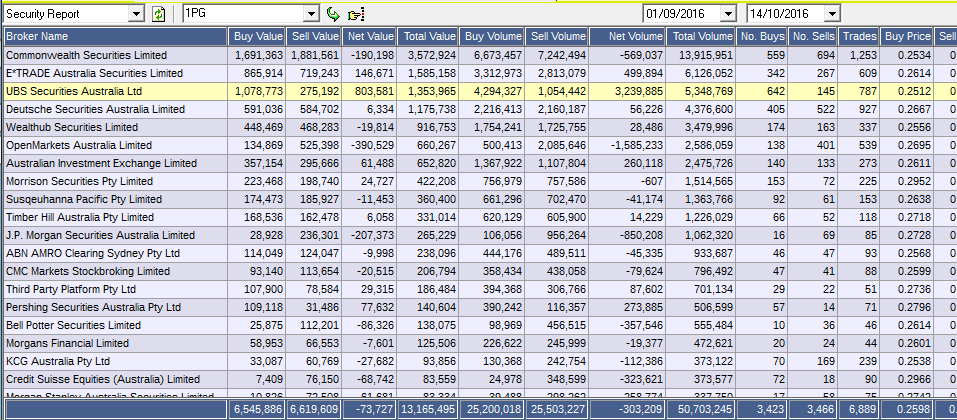Click Bell Potter sell value 112,201
This screenshot has height=420, width=957.
(314, 325)
